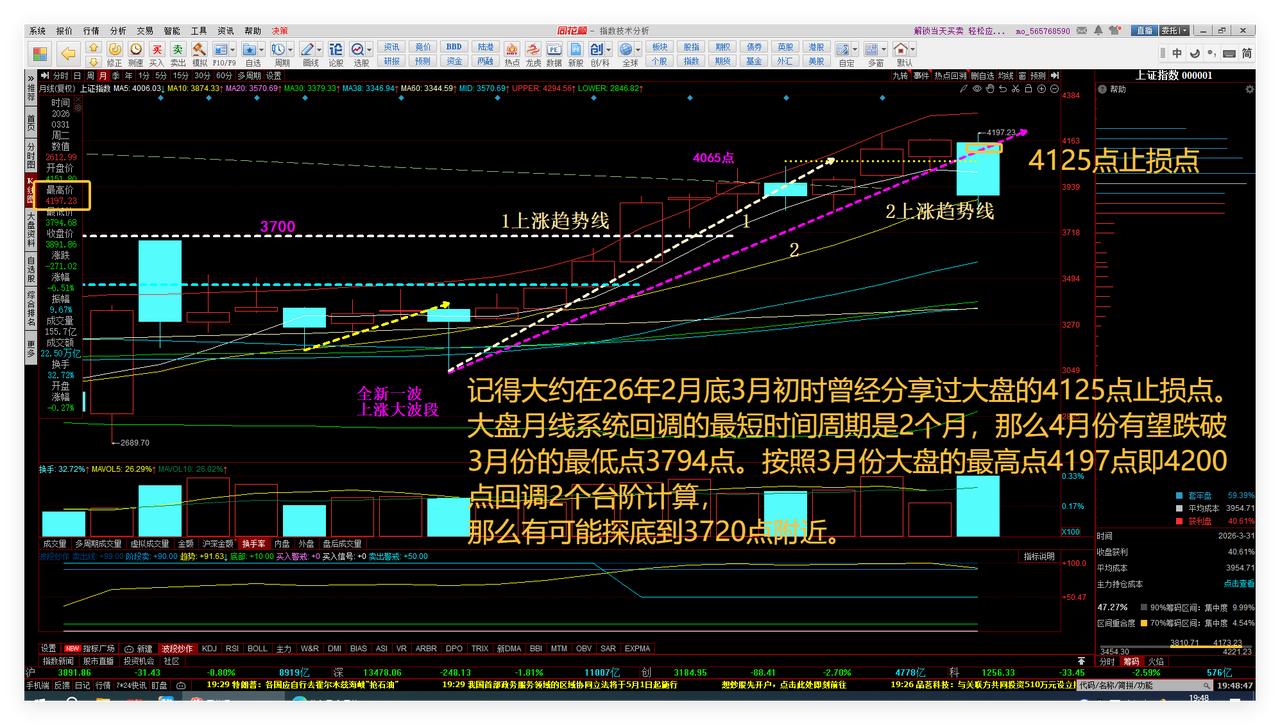This screenshot has width=1280, height=725.
Task: Click the 陆港 toolbar button
Action: (485, 47)
